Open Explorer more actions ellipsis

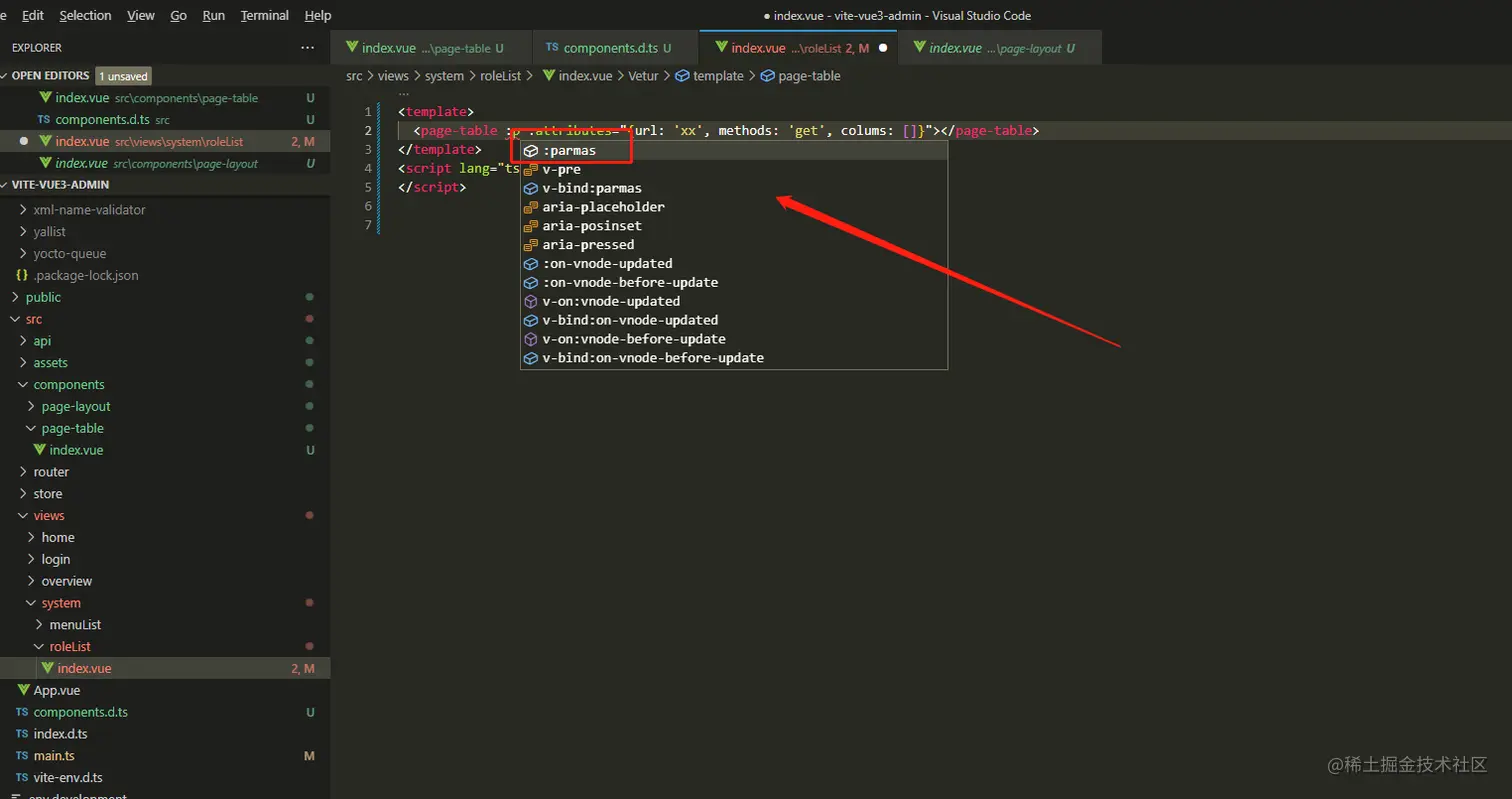[x=307, y=47]
